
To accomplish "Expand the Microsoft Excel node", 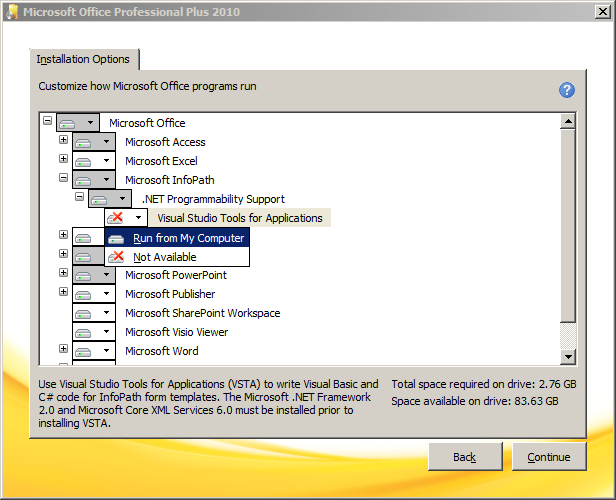I will coord(63,158).
